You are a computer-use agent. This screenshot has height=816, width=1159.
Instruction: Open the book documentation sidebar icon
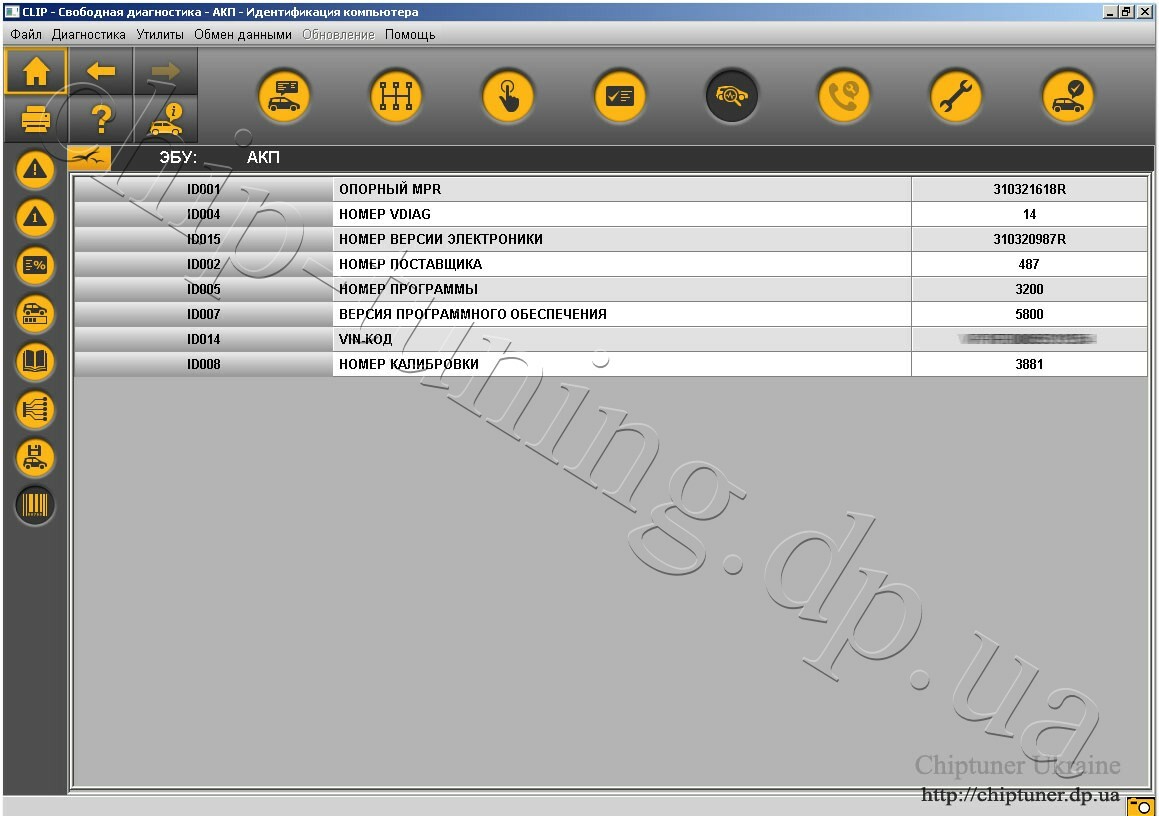point(35,361)
